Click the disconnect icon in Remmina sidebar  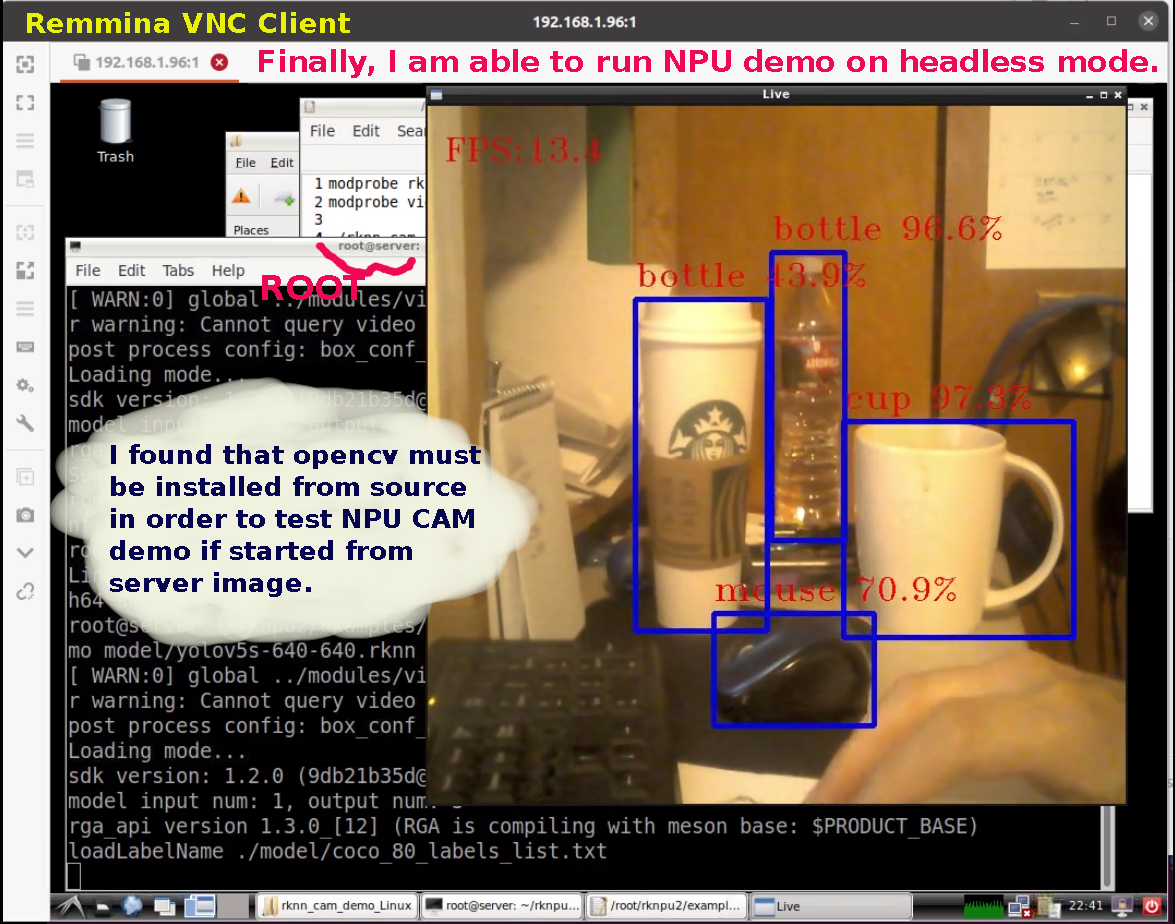[25, 591]
